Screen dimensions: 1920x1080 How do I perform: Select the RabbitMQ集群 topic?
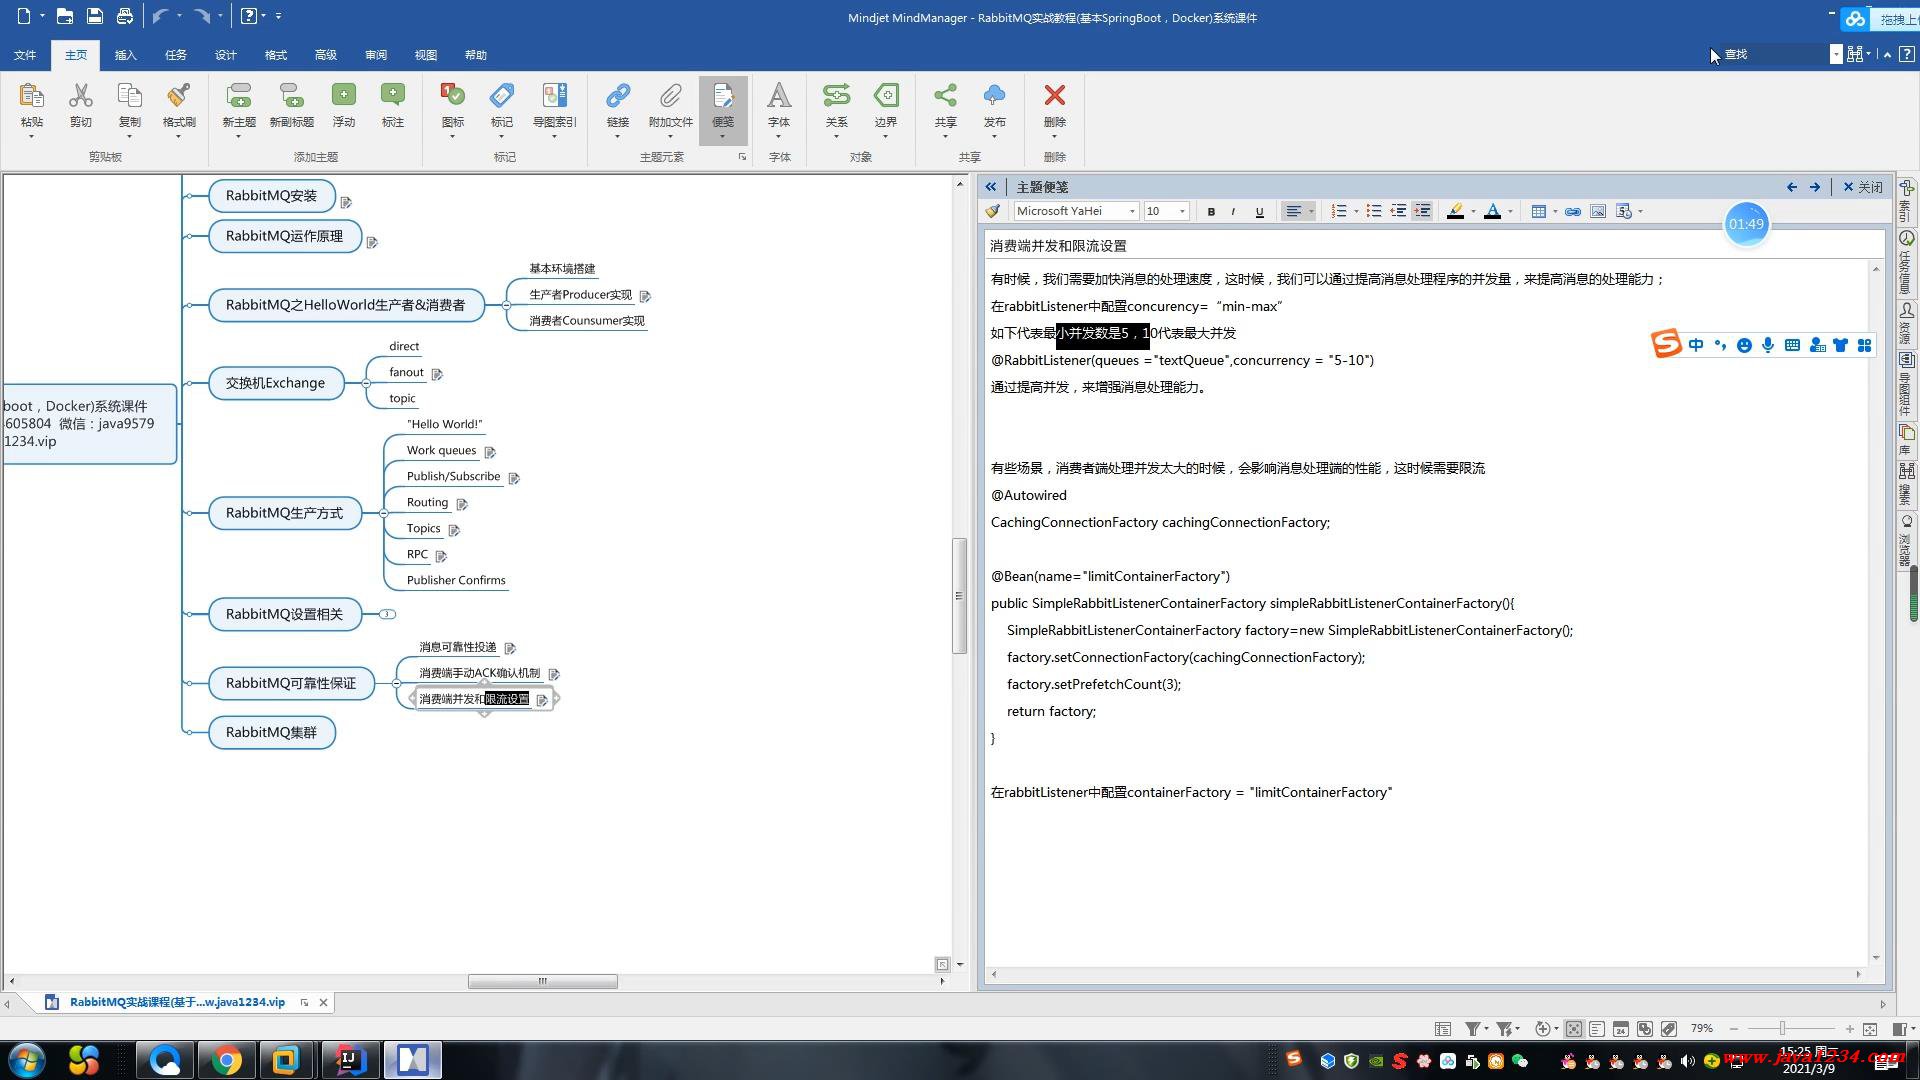click(271, 732)
